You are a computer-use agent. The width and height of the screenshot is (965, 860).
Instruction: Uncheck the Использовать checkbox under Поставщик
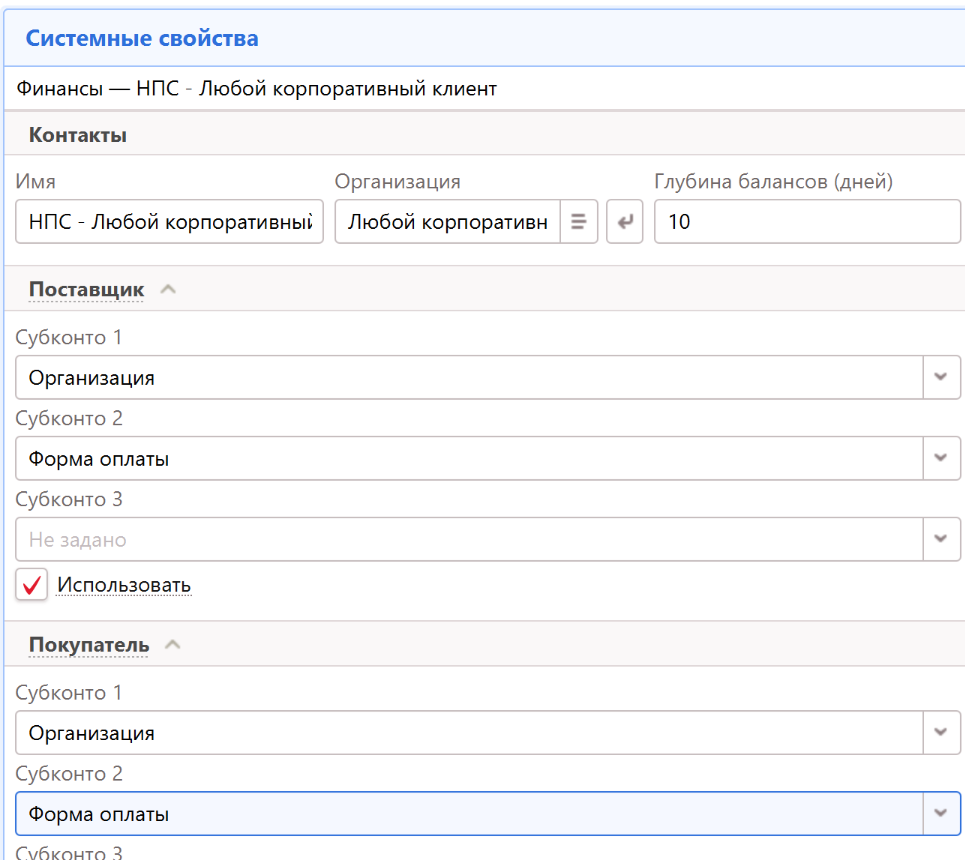[32, 585]
